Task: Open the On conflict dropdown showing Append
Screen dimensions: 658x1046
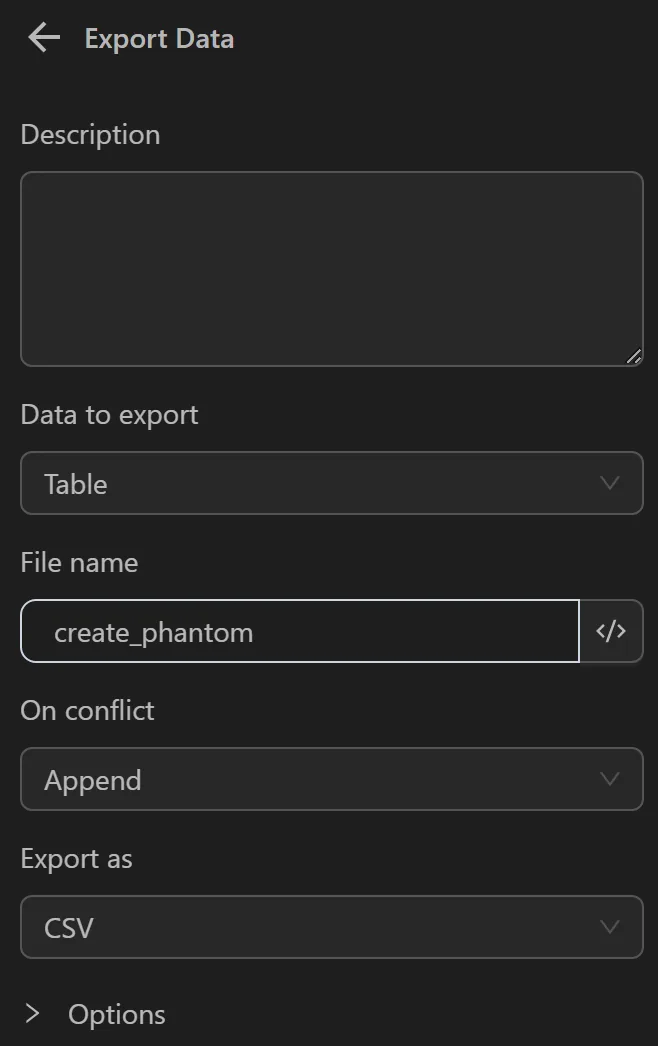Action: tap(331, 779)
